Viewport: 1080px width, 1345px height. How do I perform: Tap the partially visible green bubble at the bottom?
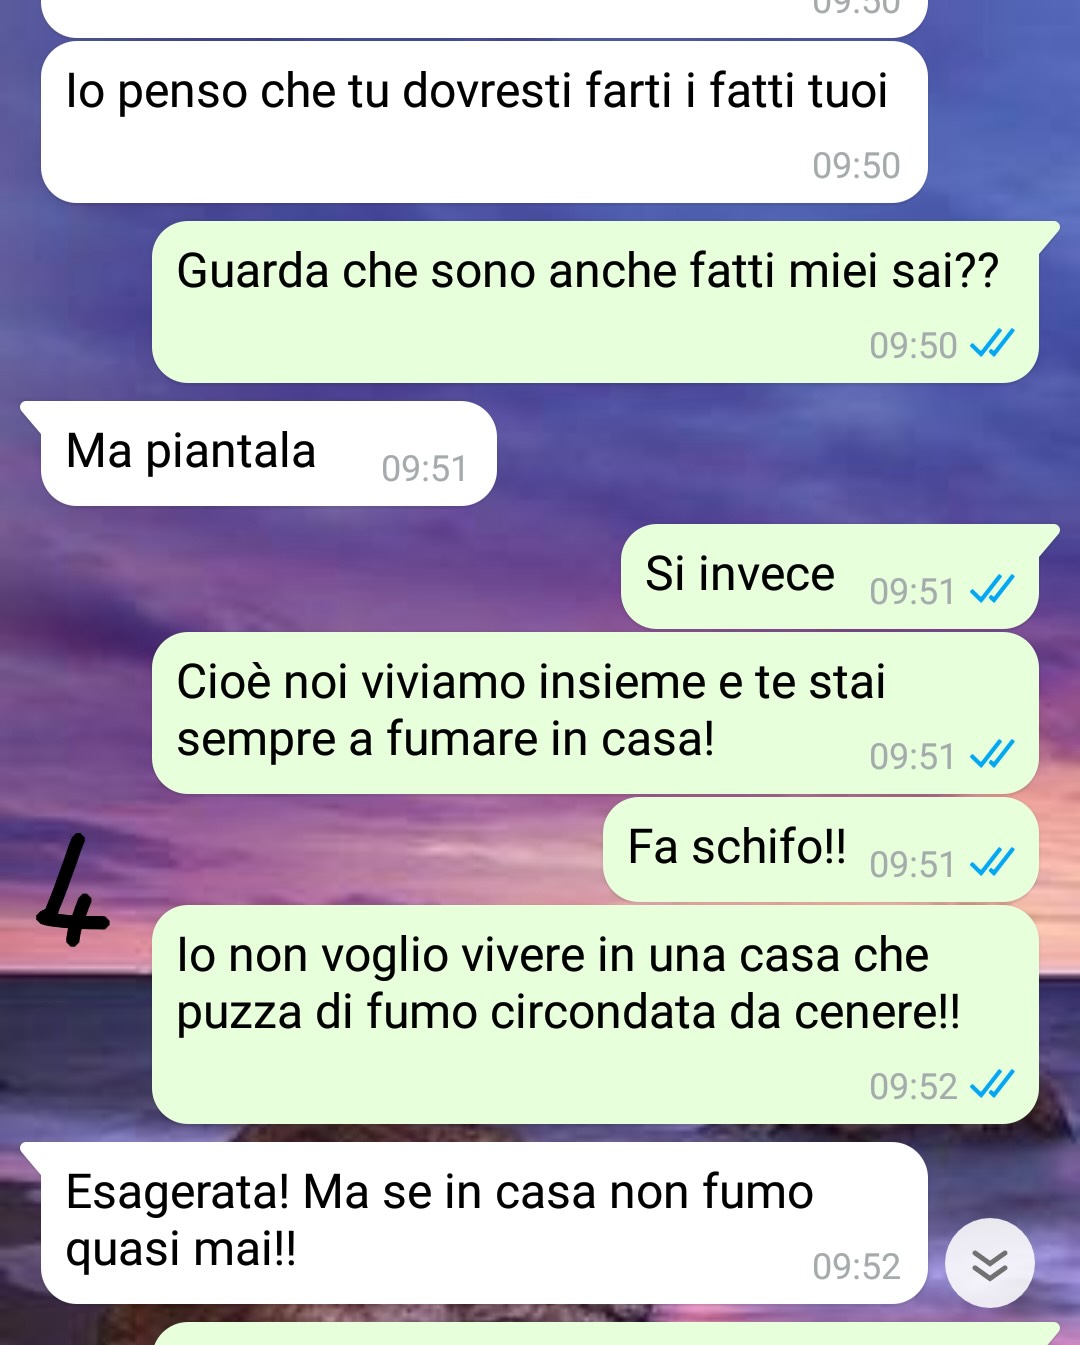(x=605, y=1334)
